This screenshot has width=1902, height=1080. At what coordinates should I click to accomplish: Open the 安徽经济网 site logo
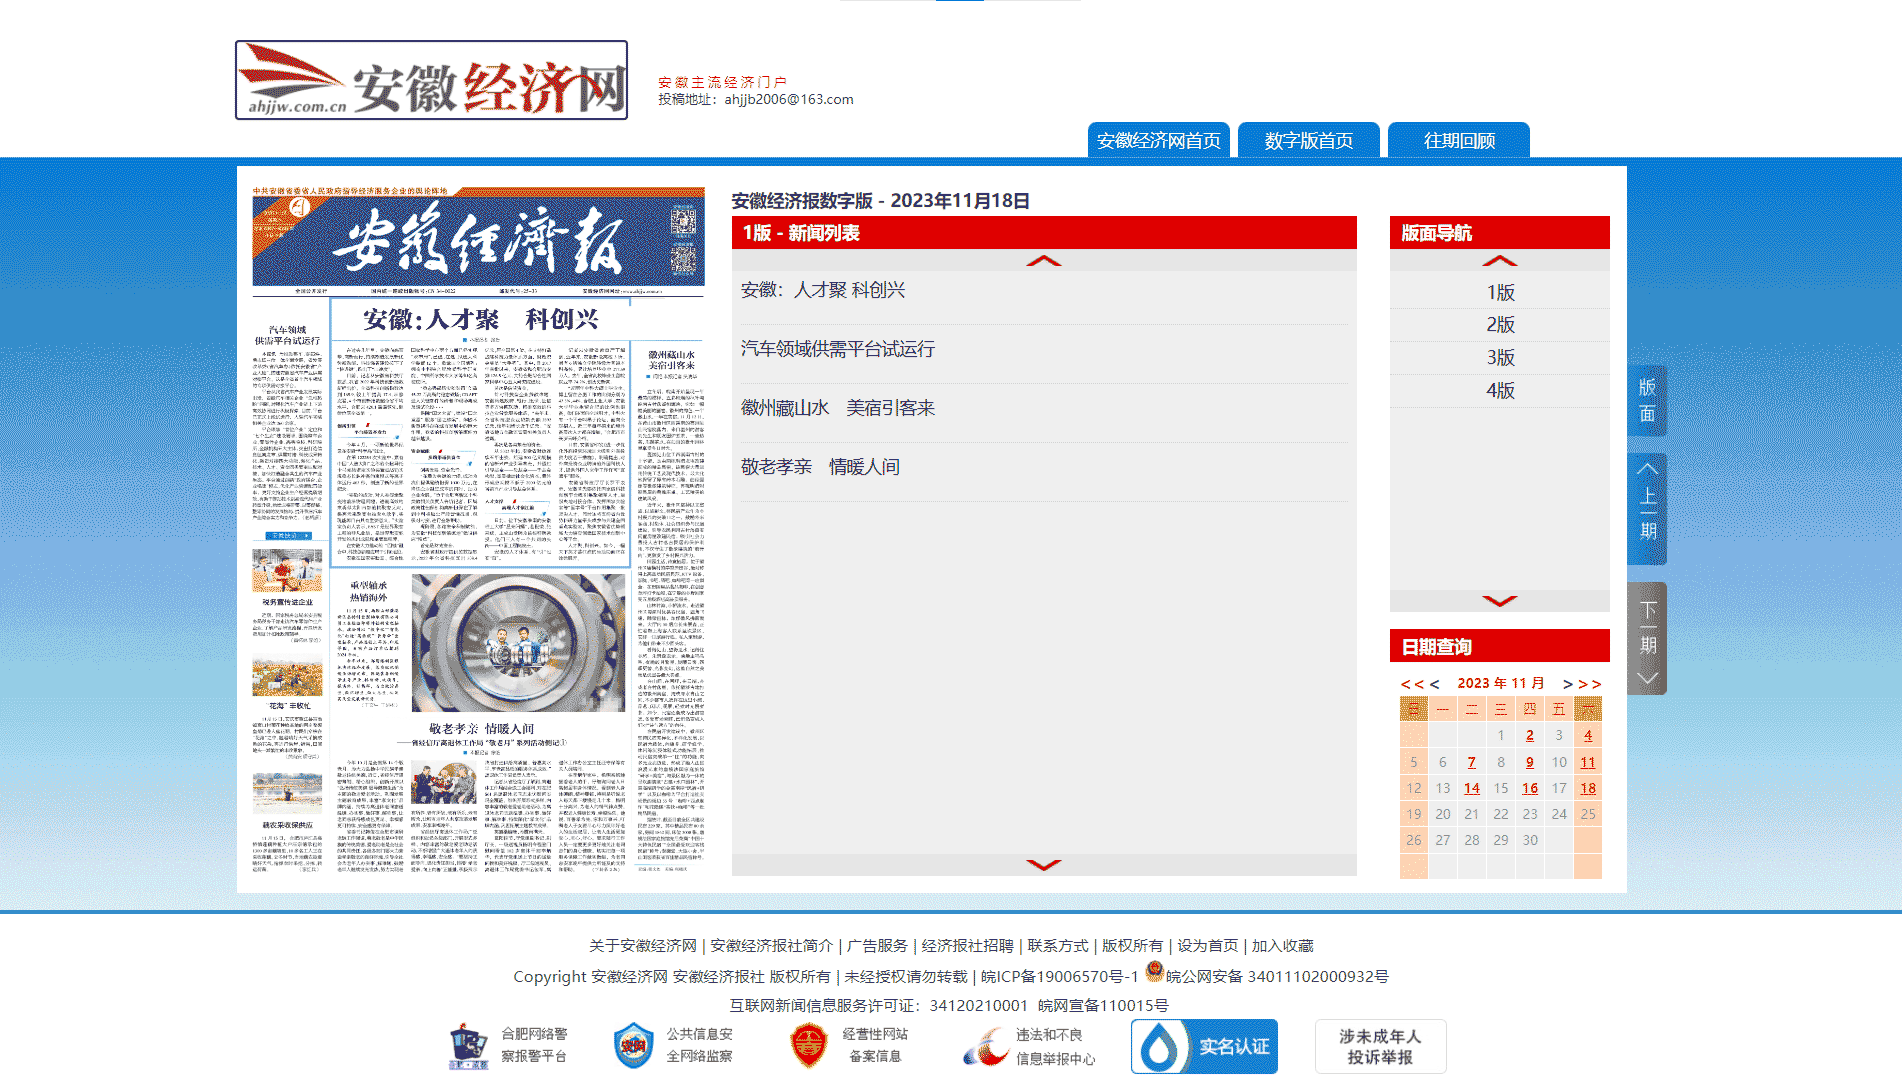(x=431, y=80)
